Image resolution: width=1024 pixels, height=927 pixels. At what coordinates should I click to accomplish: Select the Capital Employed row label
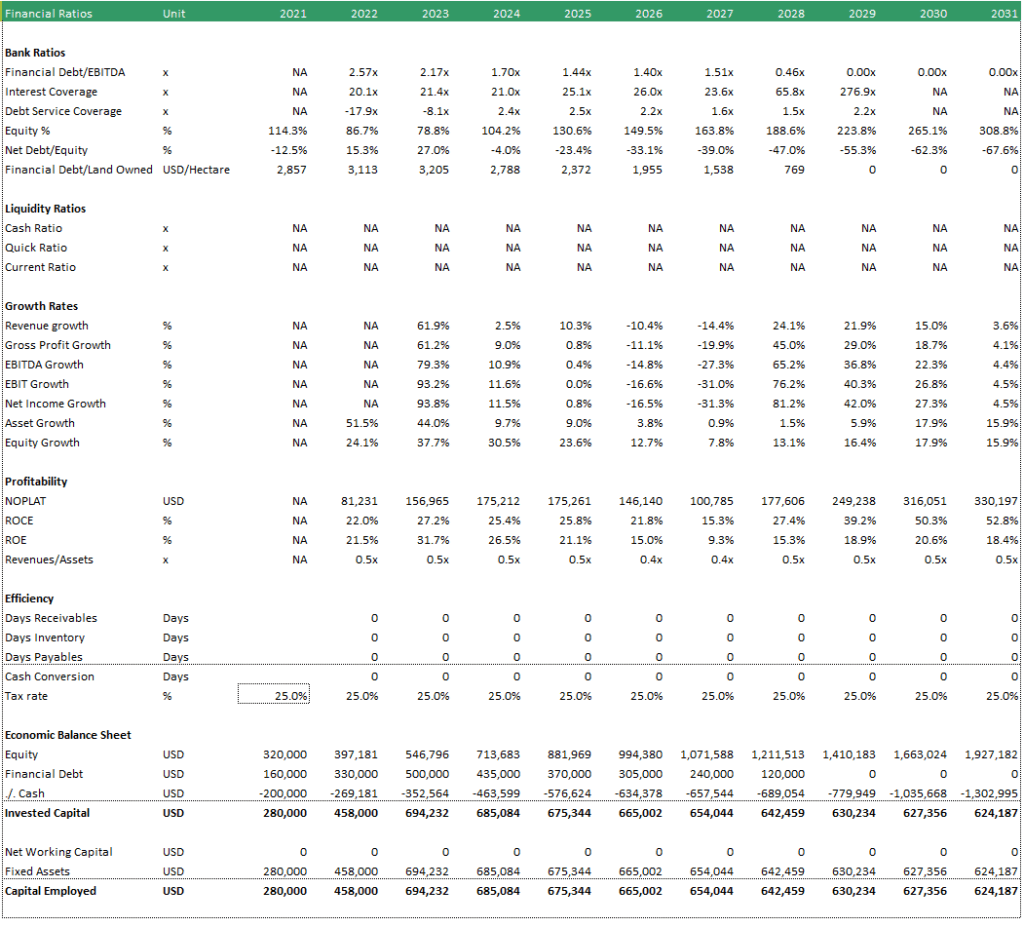(x=50, y=892)
